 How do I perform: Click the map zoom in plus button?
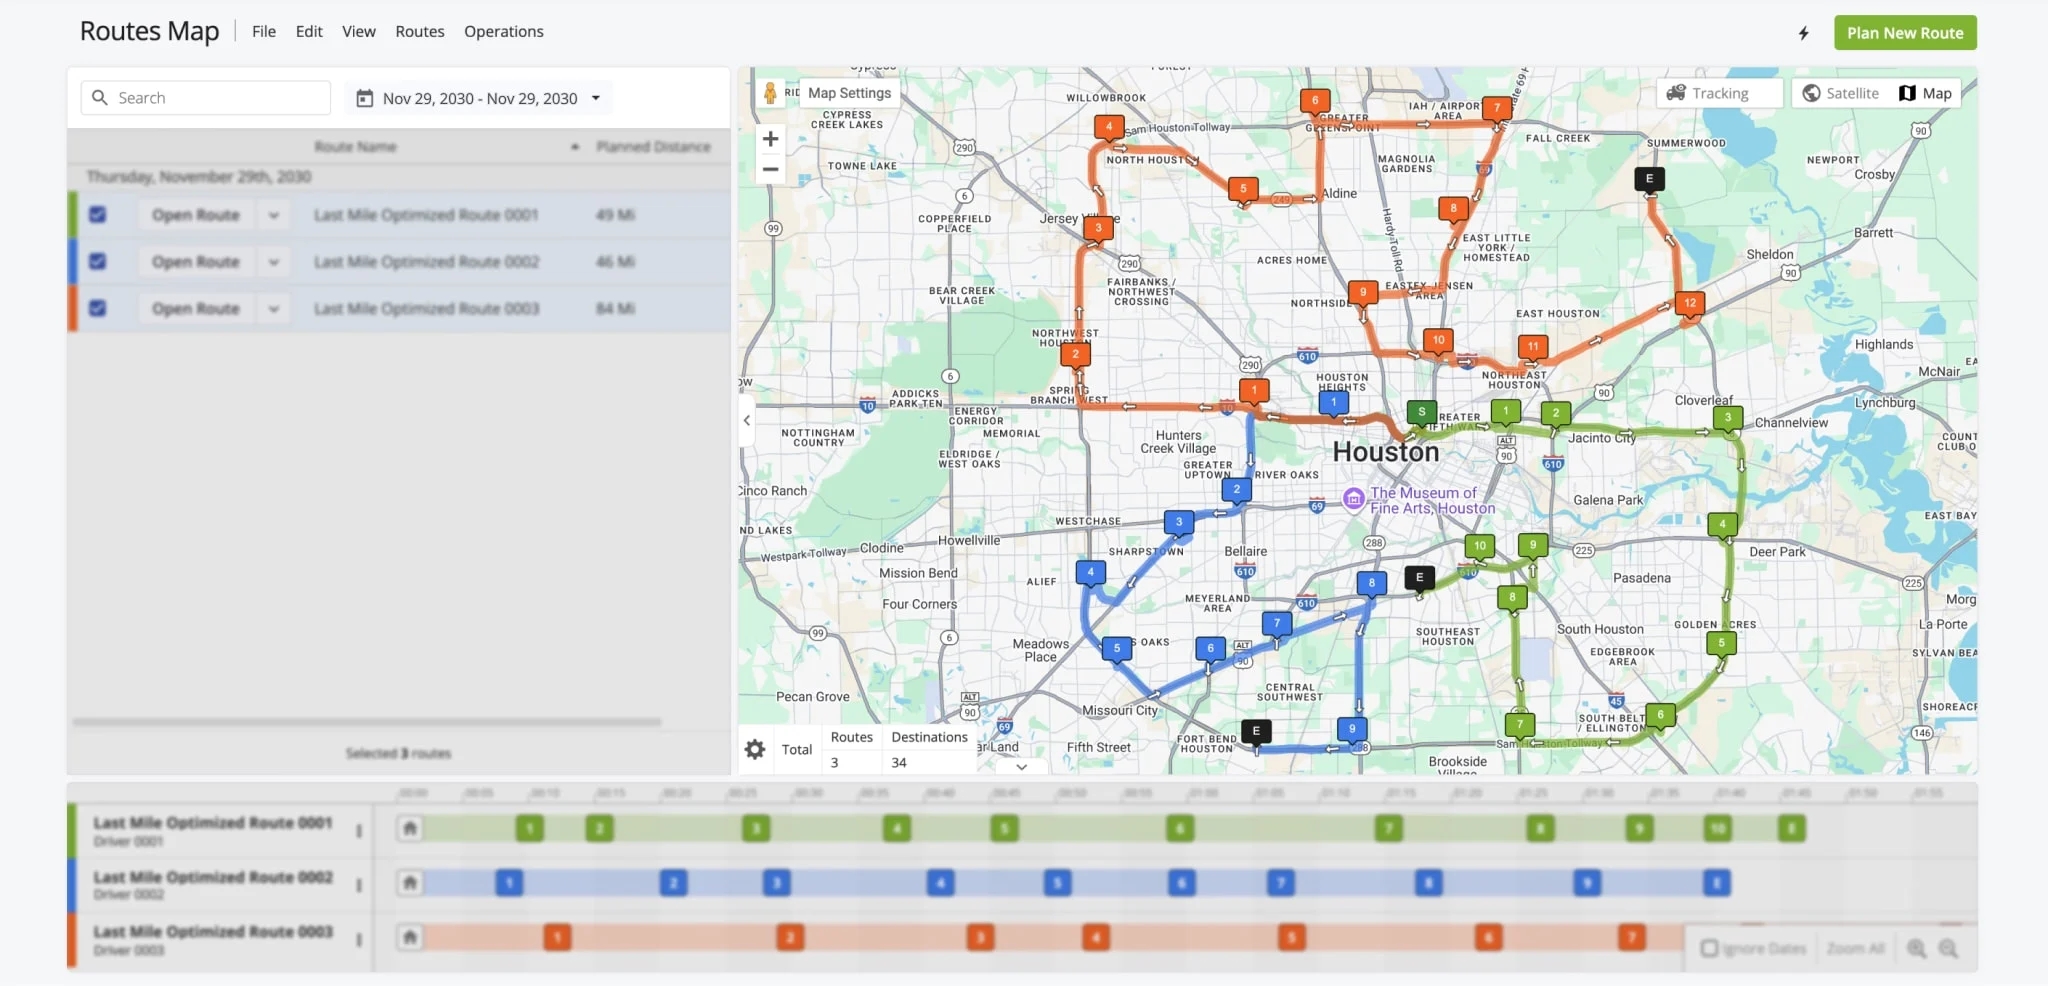pyautogui.click(x=770, y=139)
